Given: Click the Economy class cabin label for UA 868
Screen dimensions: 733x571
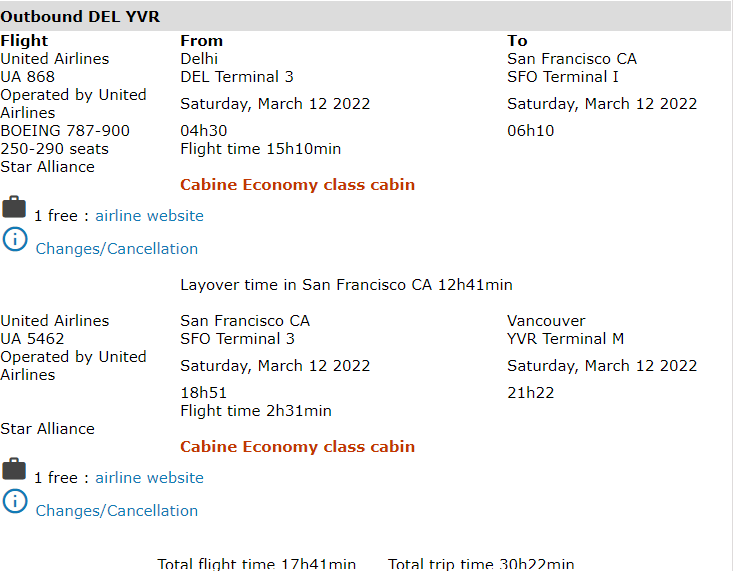Looking at the screenshot, I should click(x=297, y=185).
